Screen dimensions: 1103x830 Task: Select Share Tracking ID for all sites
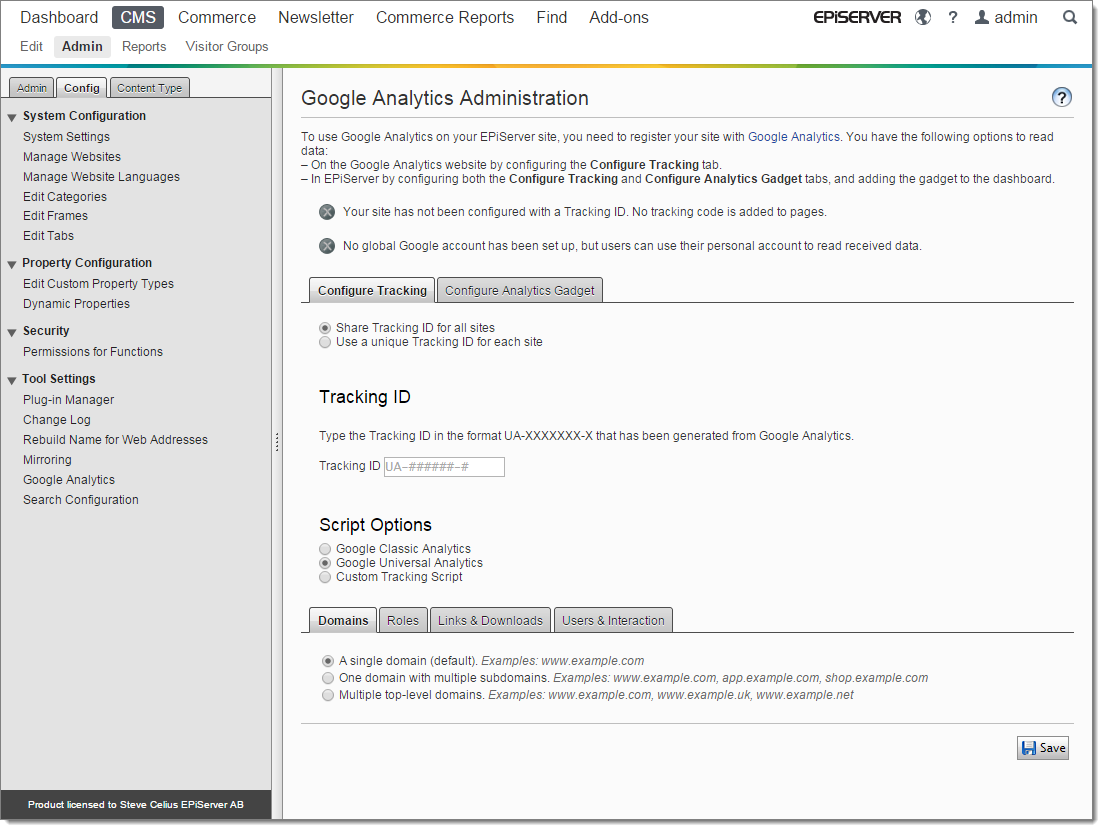tap(325, 326)
